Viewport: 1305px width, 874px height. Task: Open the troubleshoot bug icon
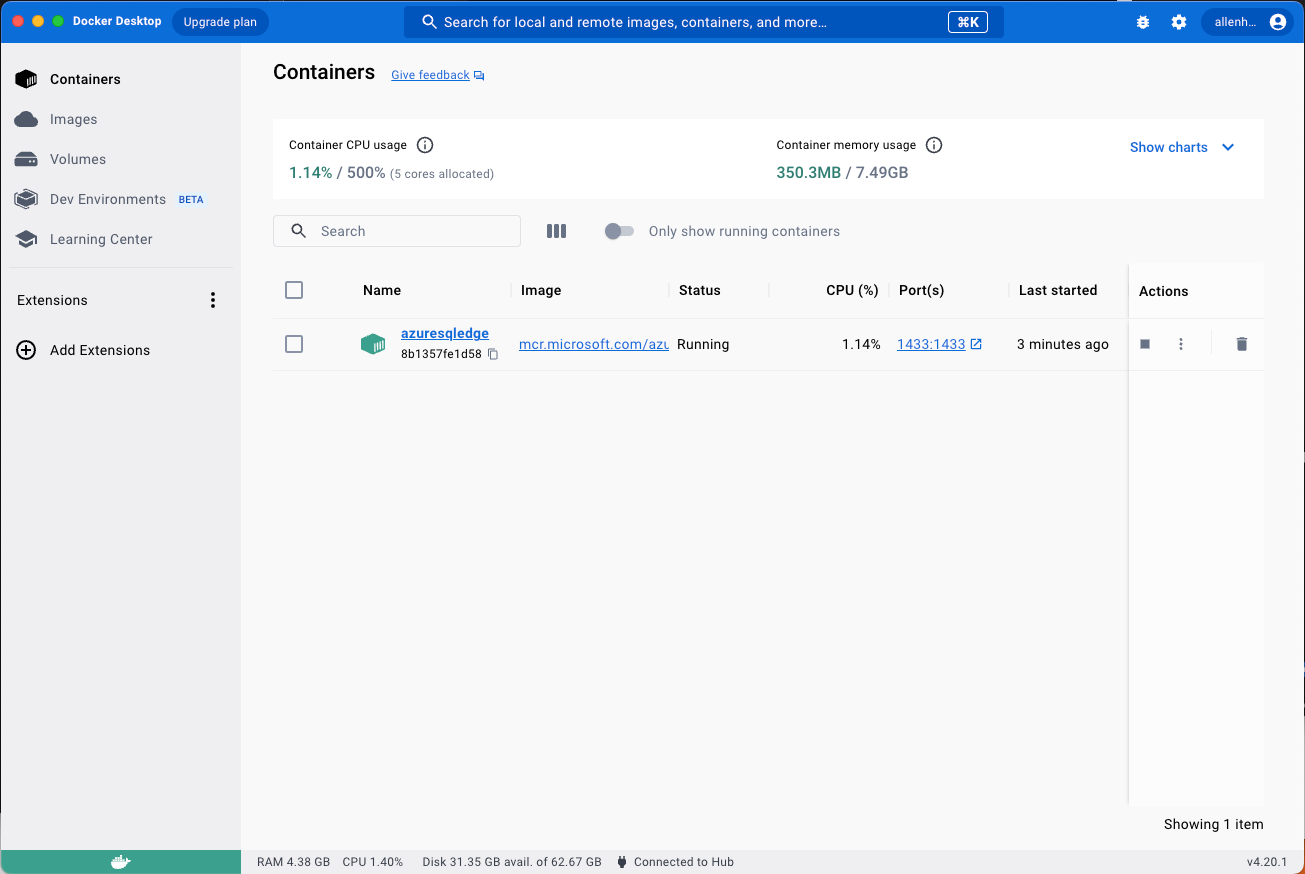[1143, 22]
